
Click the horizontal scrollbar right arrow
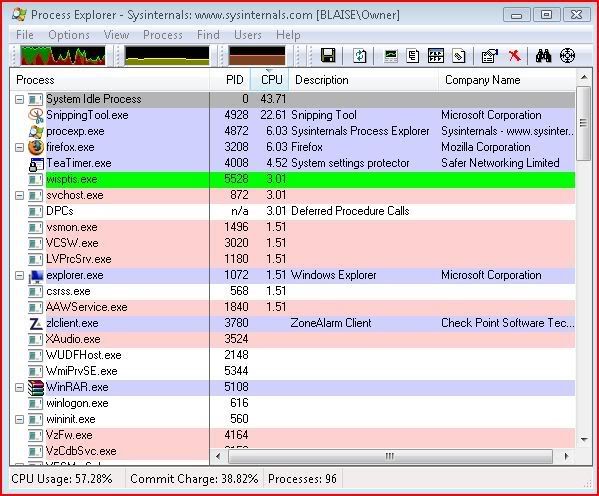pyautogui.click(x=567, y=456)
